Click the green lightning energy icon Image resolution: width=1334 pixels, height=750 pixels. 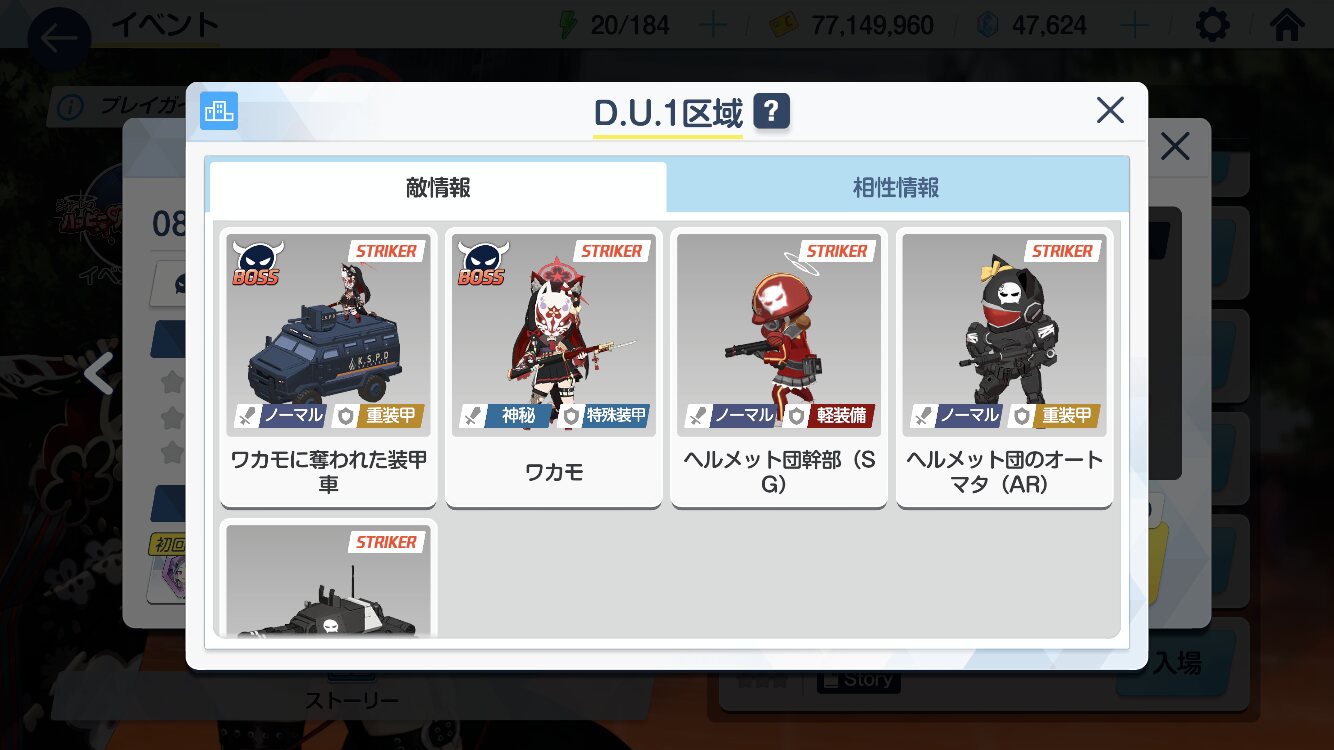click(x=568, y=24)
